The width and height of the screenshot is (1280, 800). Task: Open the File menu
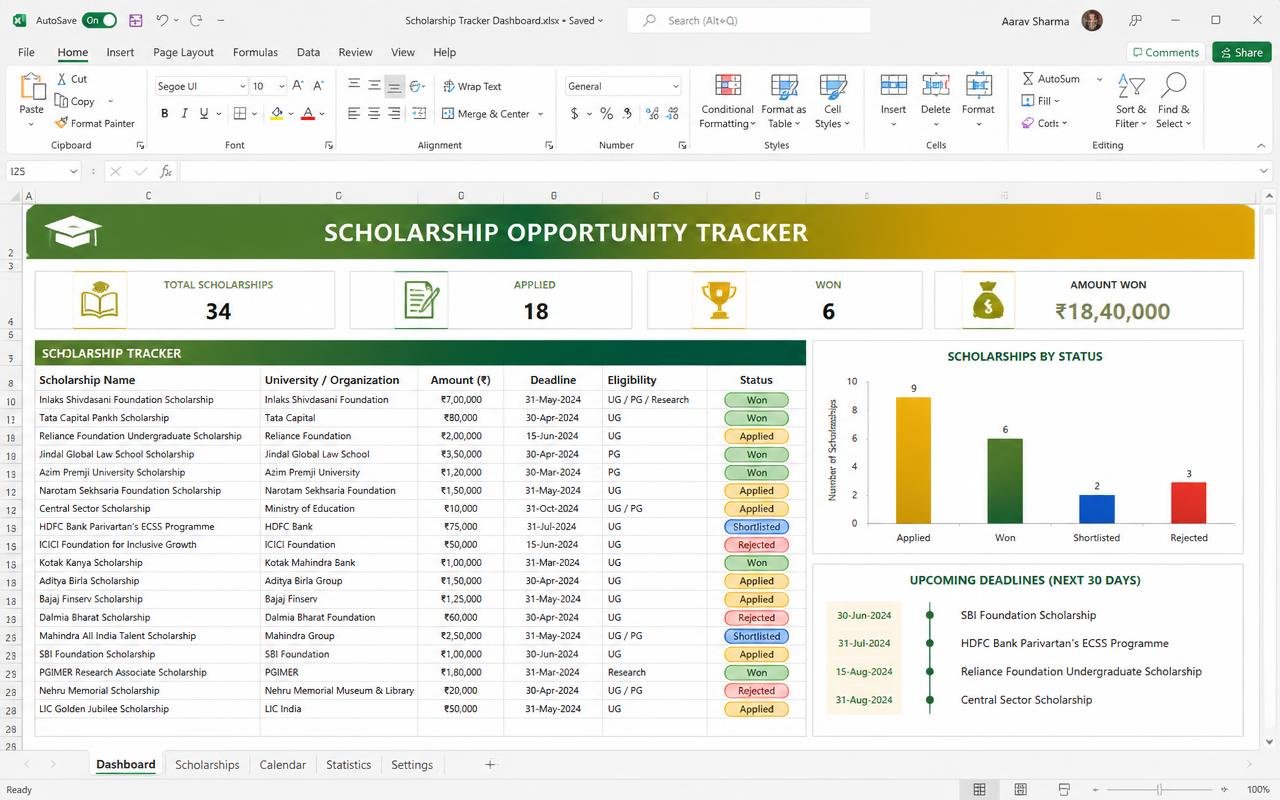click(x=26, y=52)
